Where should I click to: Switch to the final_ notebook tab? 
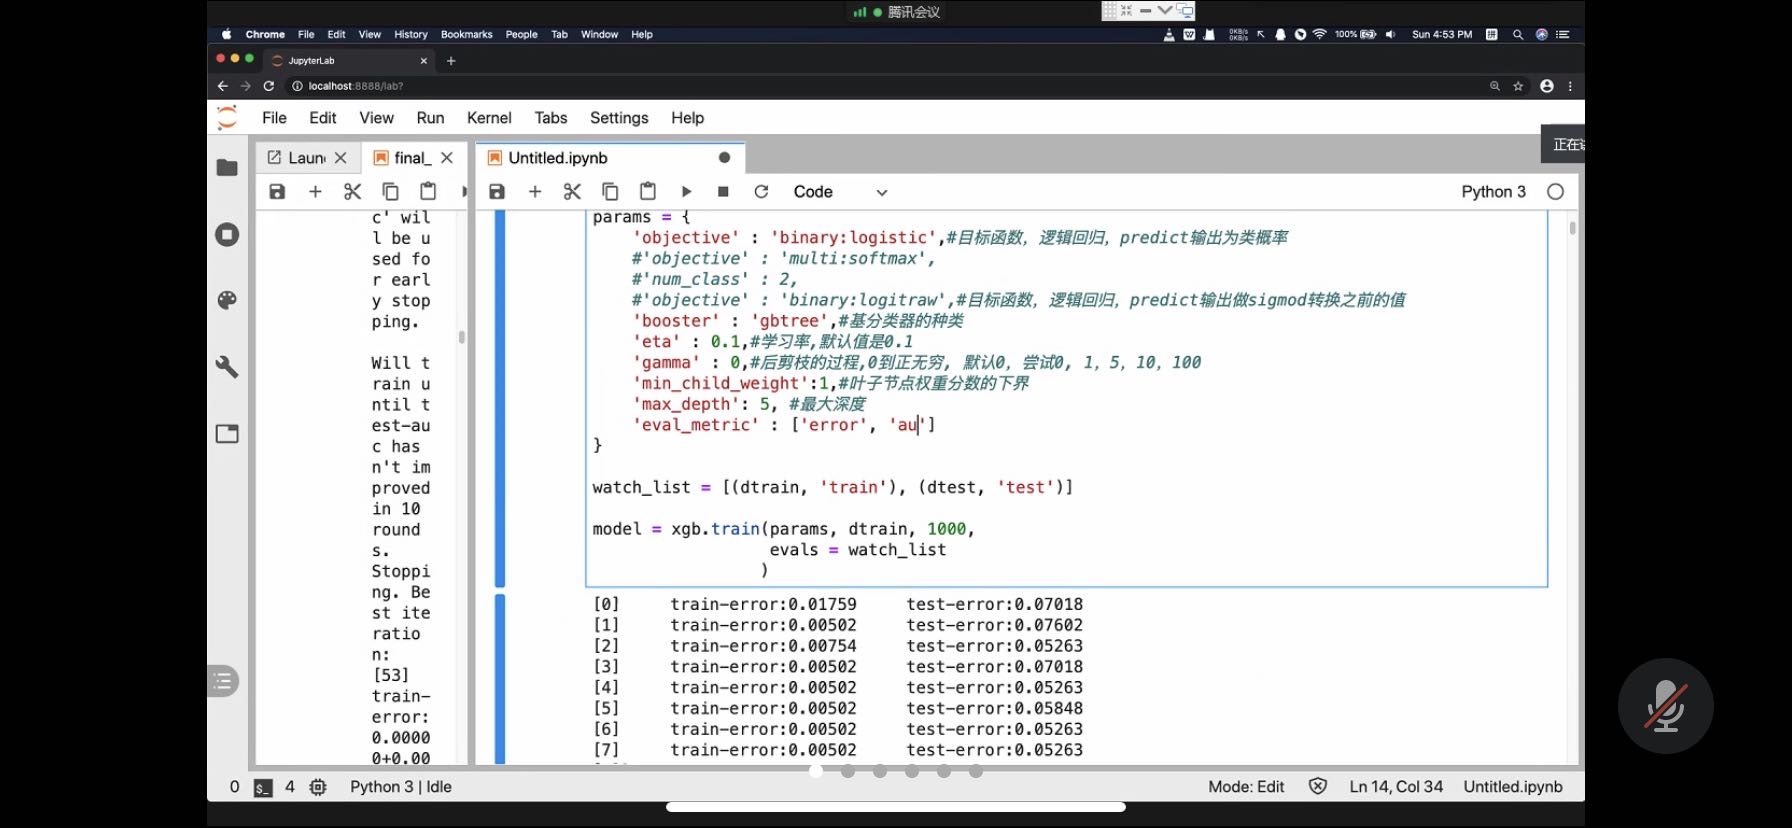411,158
